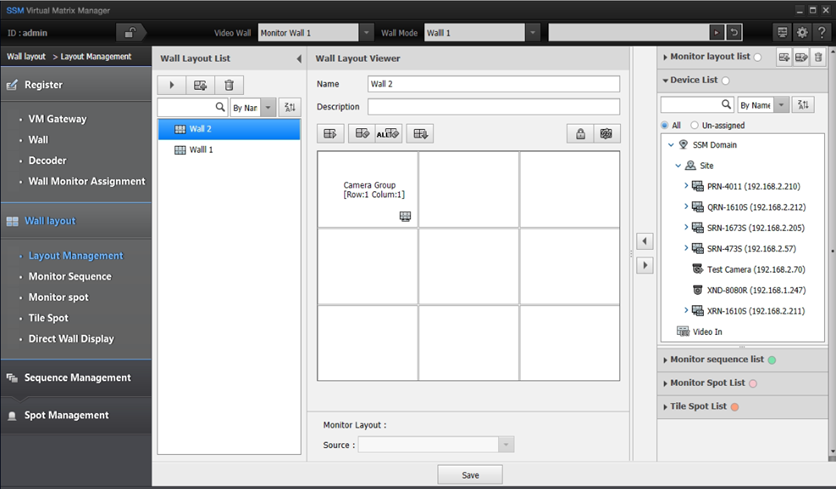The width and height of the screenshot is (836, 489).
Task: Click the play arrow in the Wall Layout List toolbar
Action: click(172, 85)
